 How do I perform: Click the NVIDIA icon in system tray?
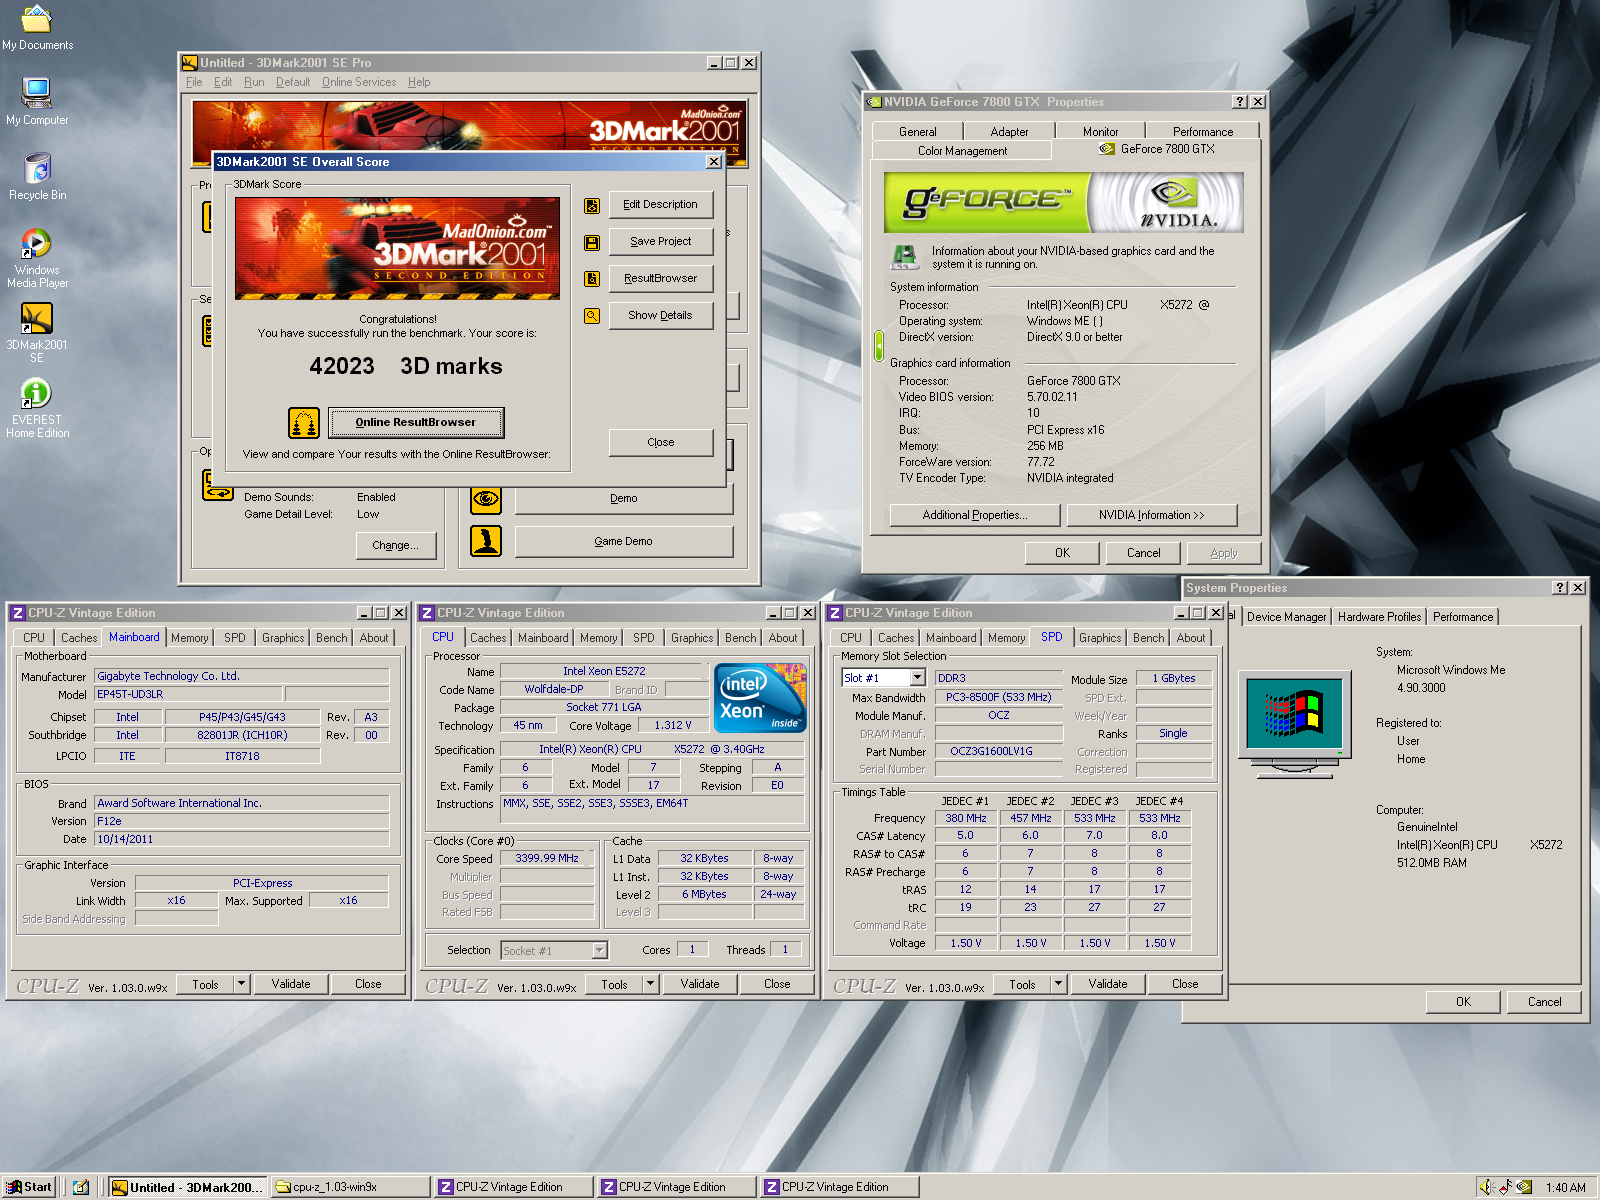1524,1187
